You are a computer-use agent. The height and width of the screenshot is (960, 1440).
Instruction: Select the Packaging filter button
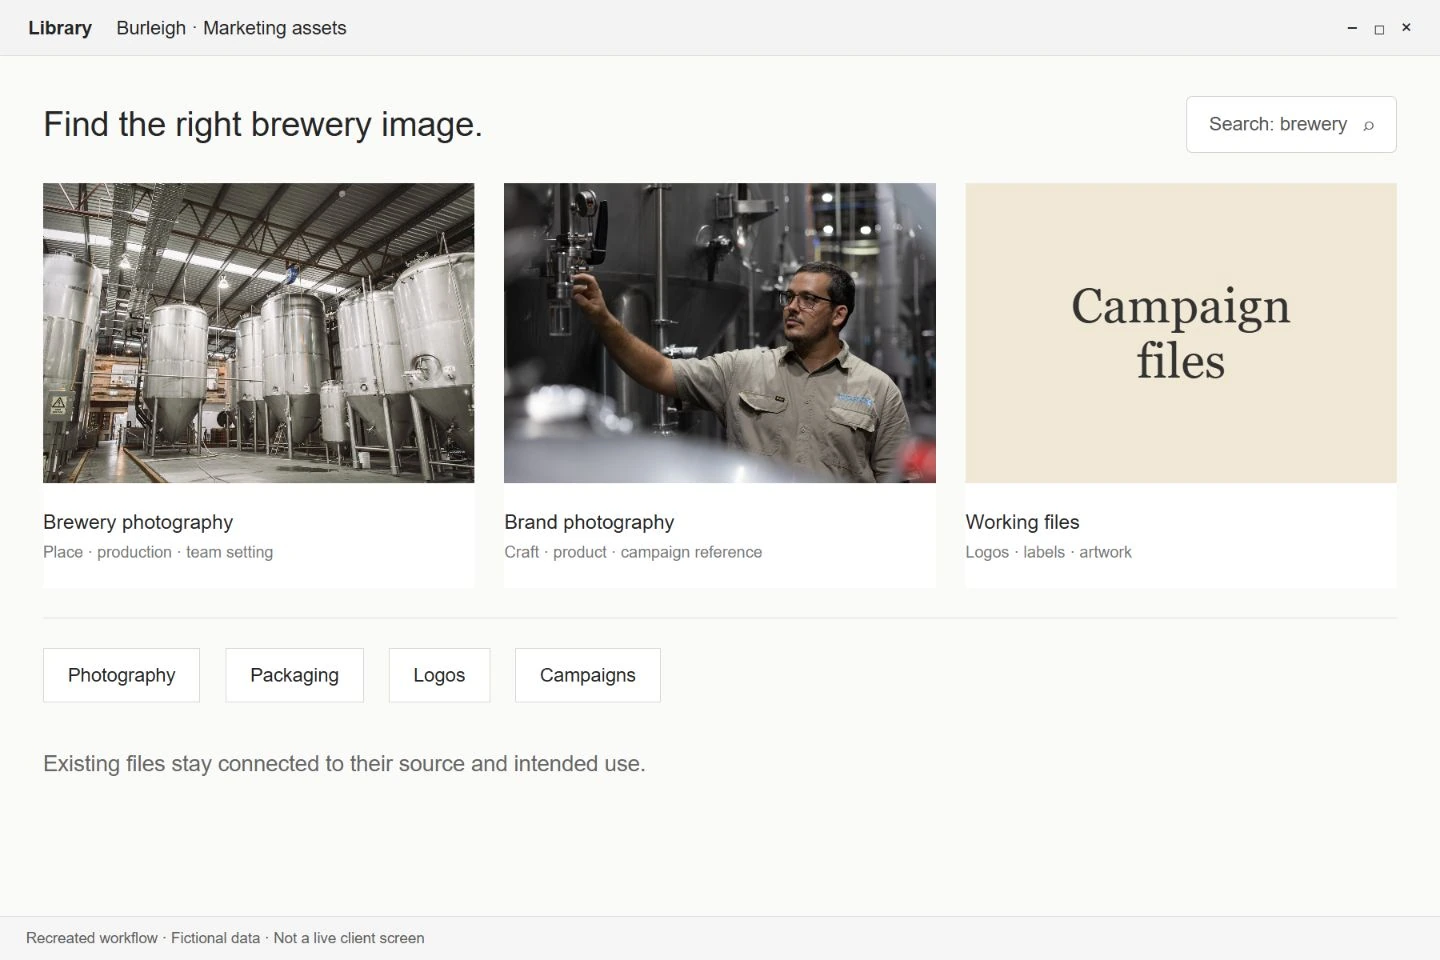(x=294, y=675)
